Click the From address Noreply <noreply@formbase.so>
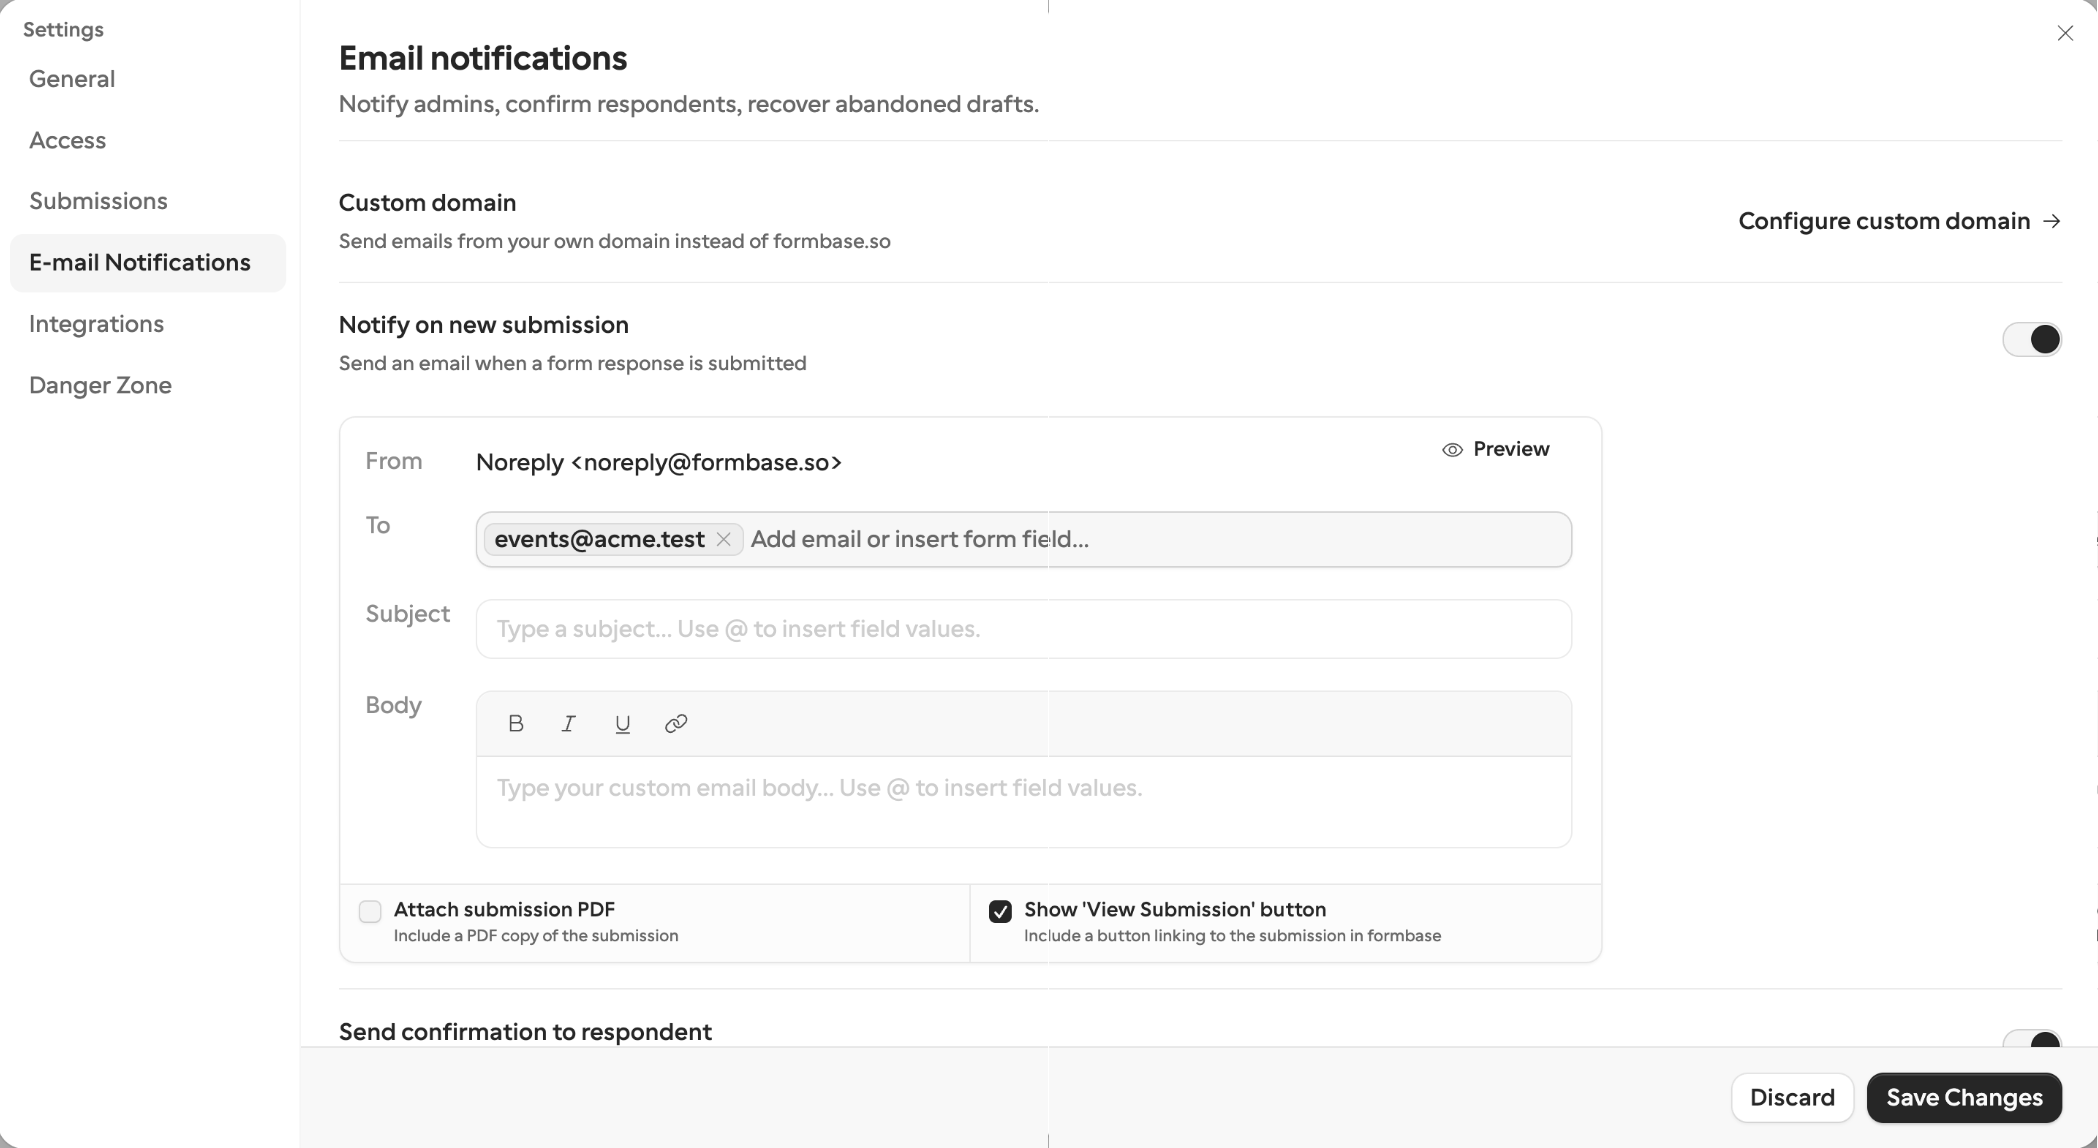Viewport: 2098px width, 1148px height. coord(659,462)
